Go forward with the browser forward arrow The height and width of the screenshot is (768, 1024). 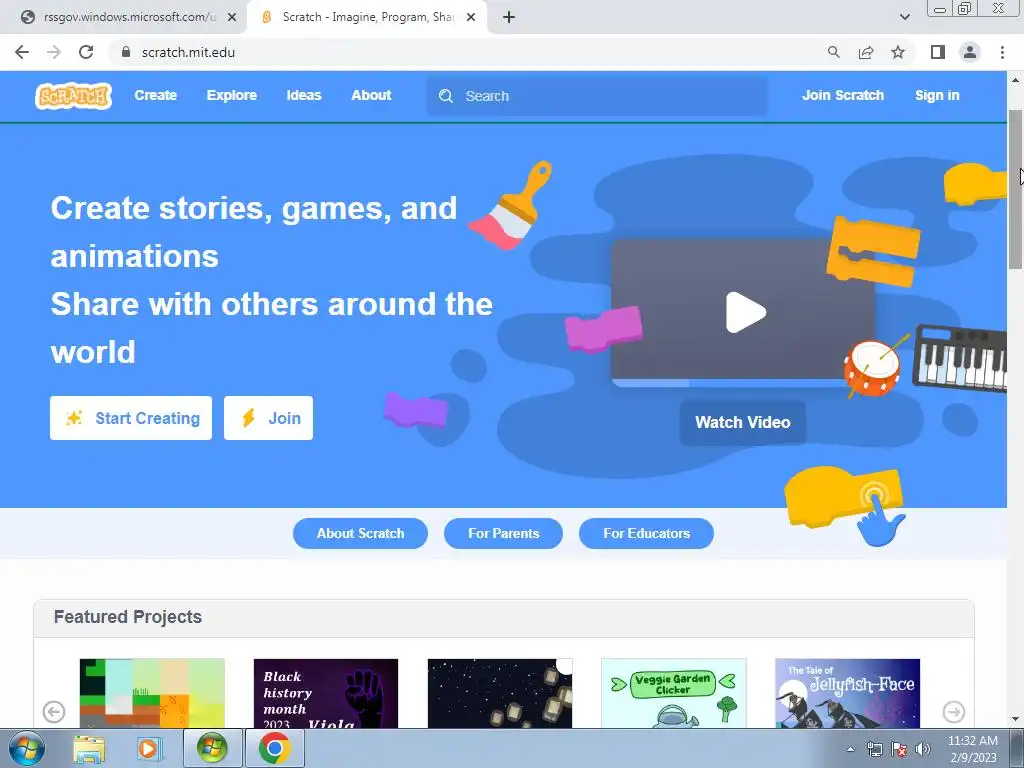tap(54, 52)
